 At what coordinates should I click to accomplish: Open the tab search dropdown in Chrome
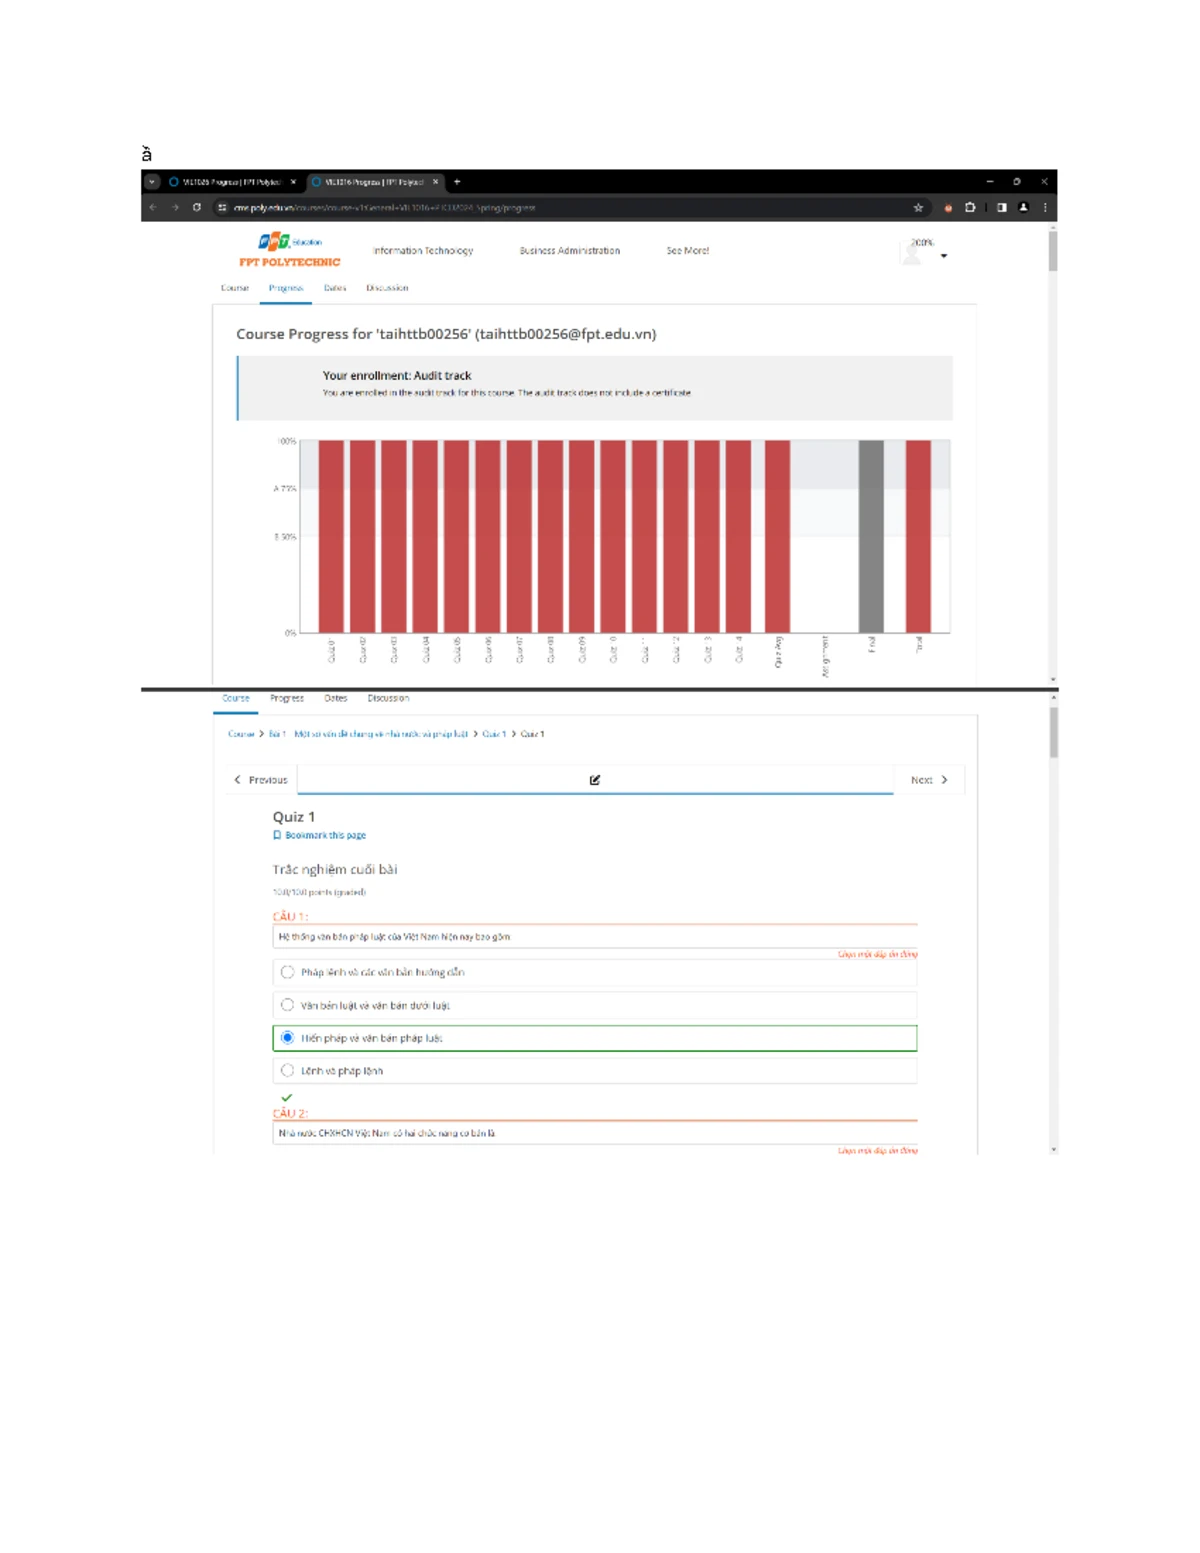coord(152,182)
